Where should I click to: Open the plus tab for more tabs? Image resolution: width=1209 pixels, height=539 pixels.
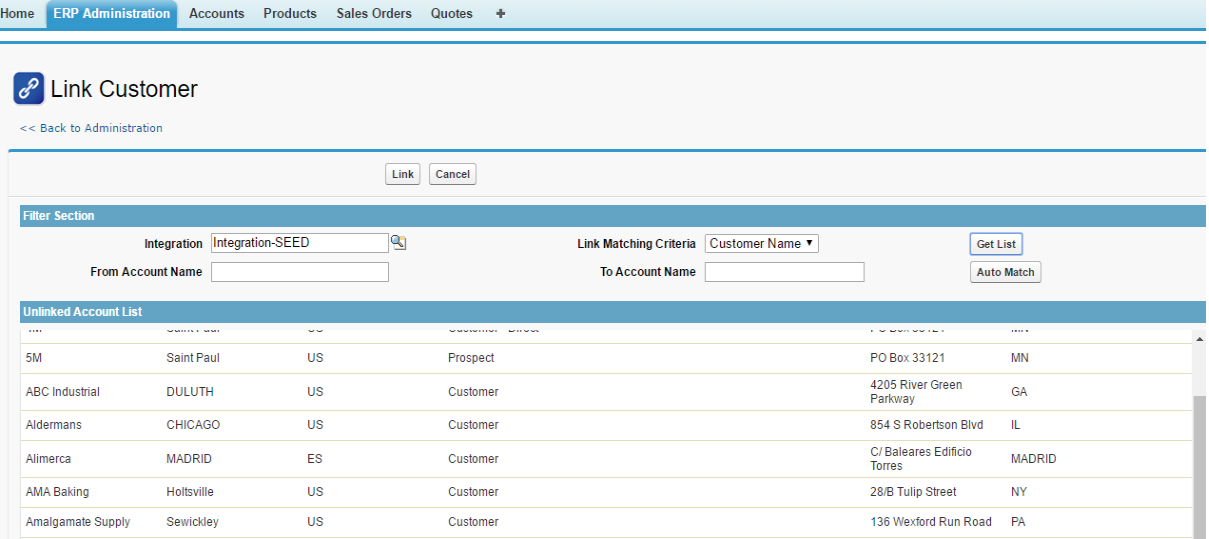pyautogui.click(x=500, y=14)
